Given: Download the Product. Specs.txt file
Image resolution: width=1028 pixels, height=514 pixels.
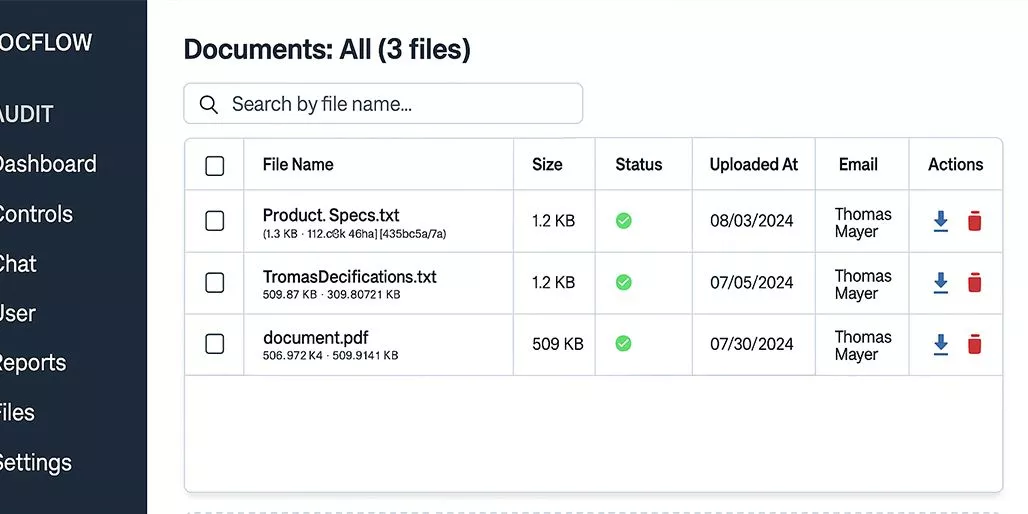Looking at the screenshot, I should (x=940, y=222).
